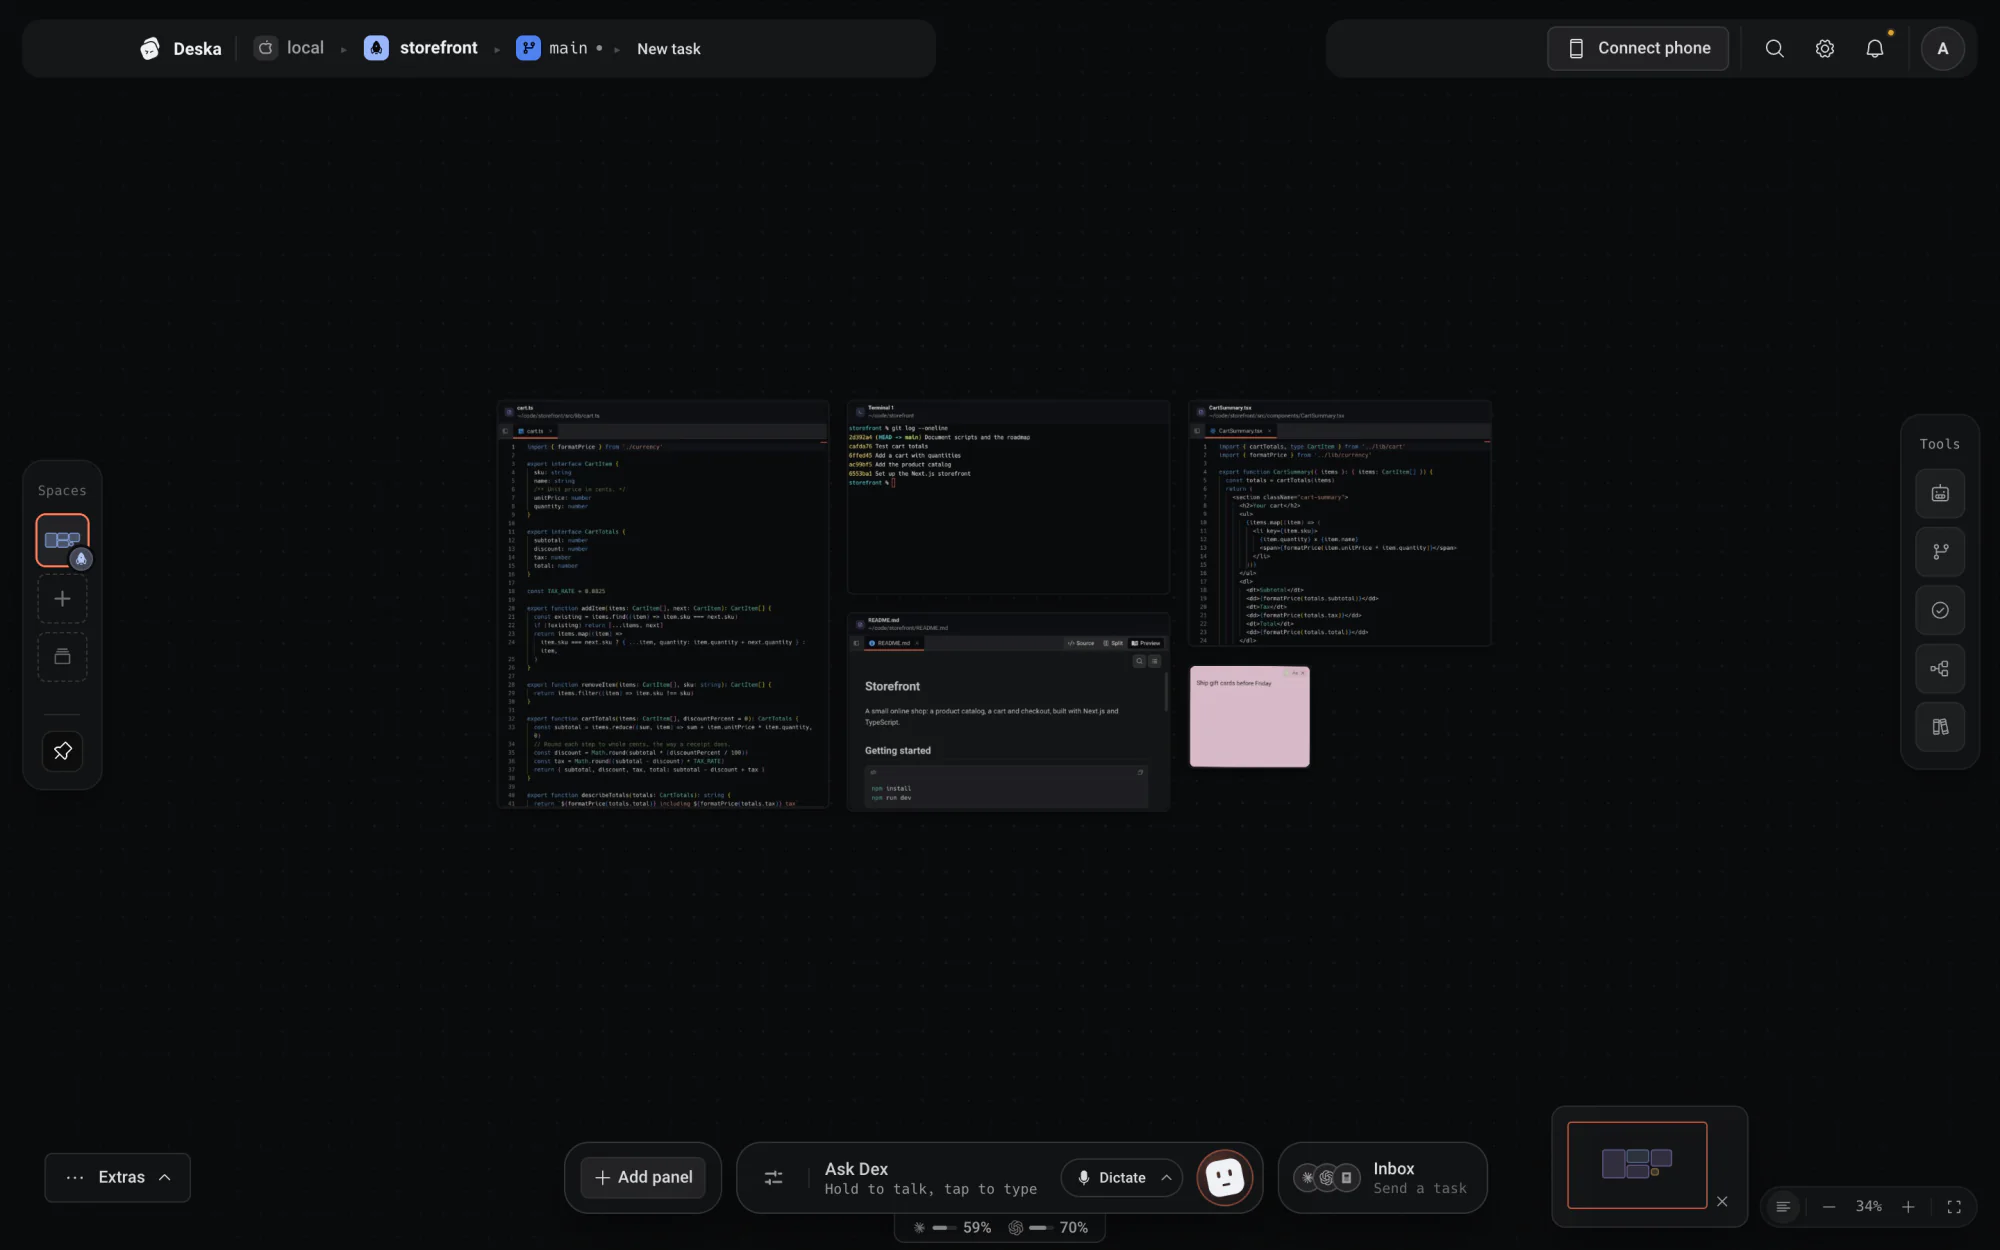Image resolution: width=2000 pixels, height=1250 pixels.
Task: Open the storefront project breadcrumb
Action: [x=421, y=48]
